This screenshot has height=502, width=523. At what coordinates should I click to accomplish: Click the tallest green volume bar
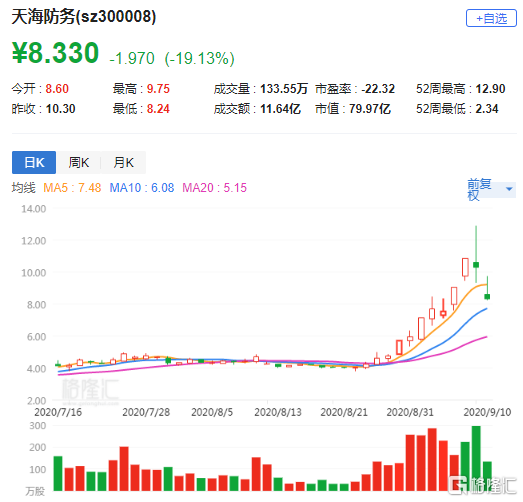476,458
